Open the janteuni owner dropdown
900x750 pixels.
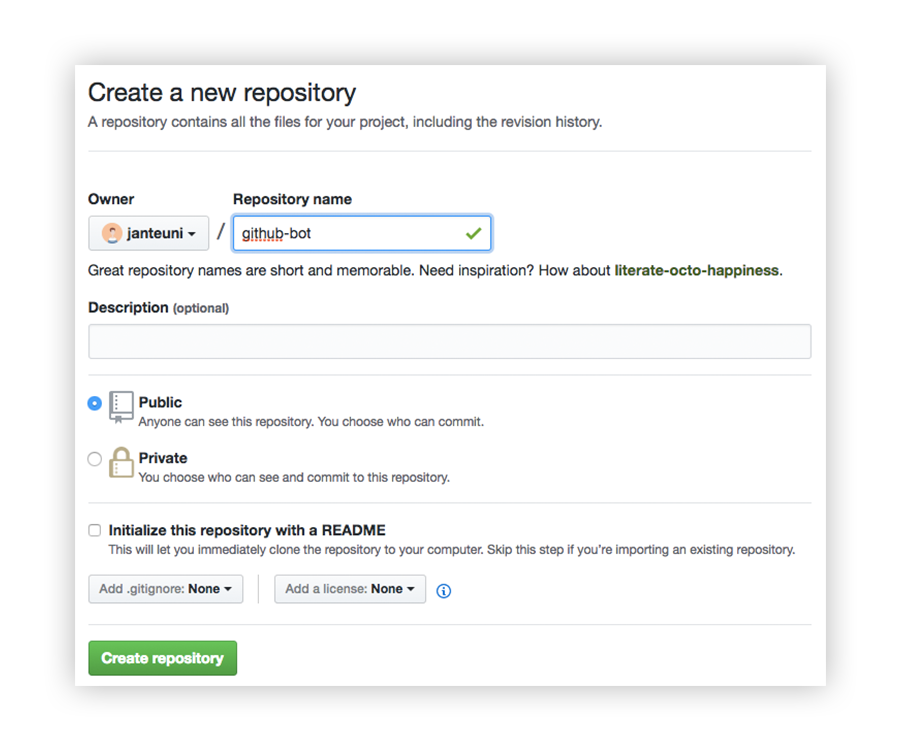(148, 232)
